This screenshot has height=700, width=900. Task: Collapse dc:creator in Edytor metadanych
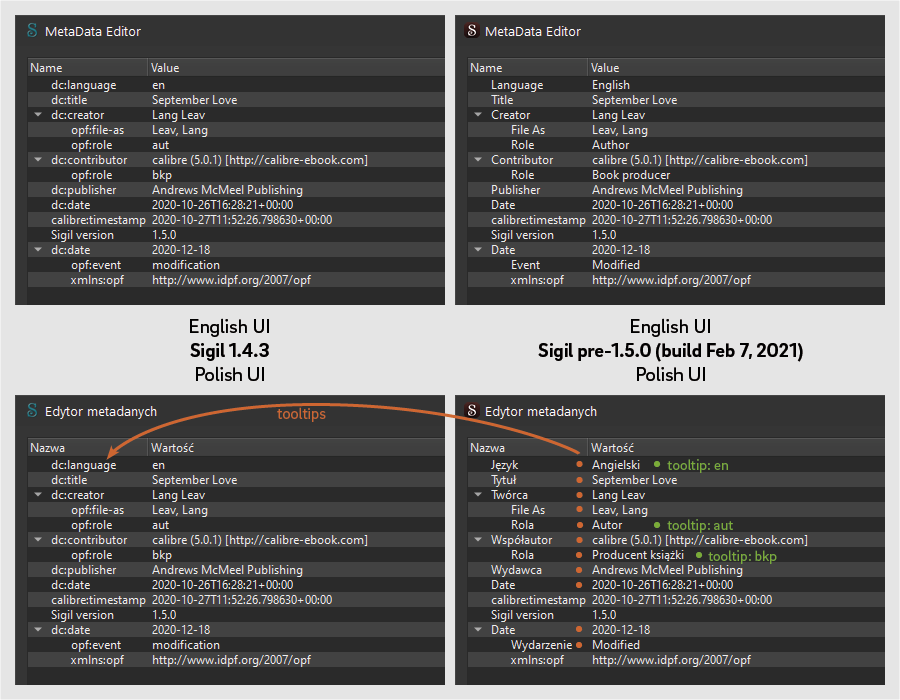click(x=38, y=495)
